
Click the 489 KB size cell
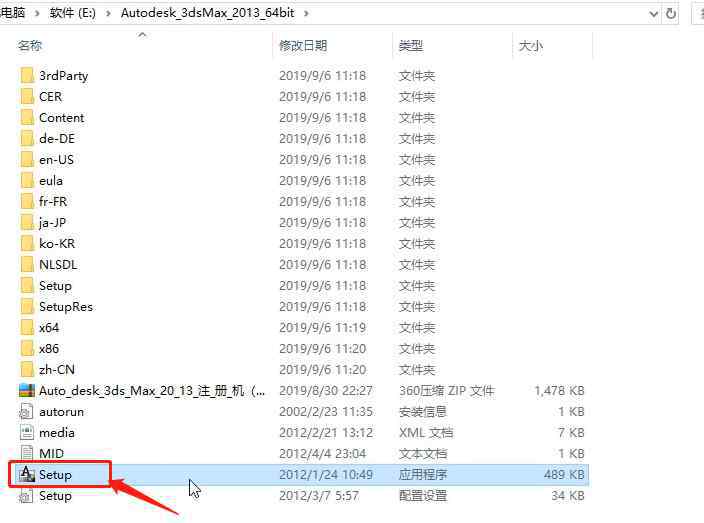[x=564, y=475]
